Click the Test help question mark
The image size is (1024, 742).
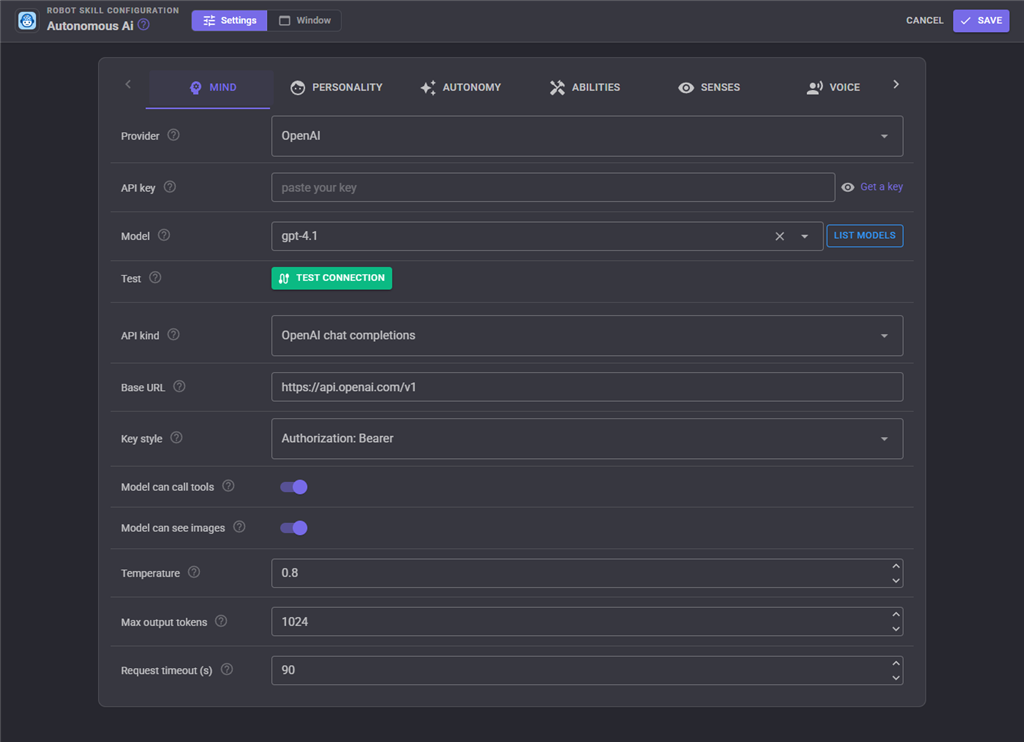tap(155, 278)
